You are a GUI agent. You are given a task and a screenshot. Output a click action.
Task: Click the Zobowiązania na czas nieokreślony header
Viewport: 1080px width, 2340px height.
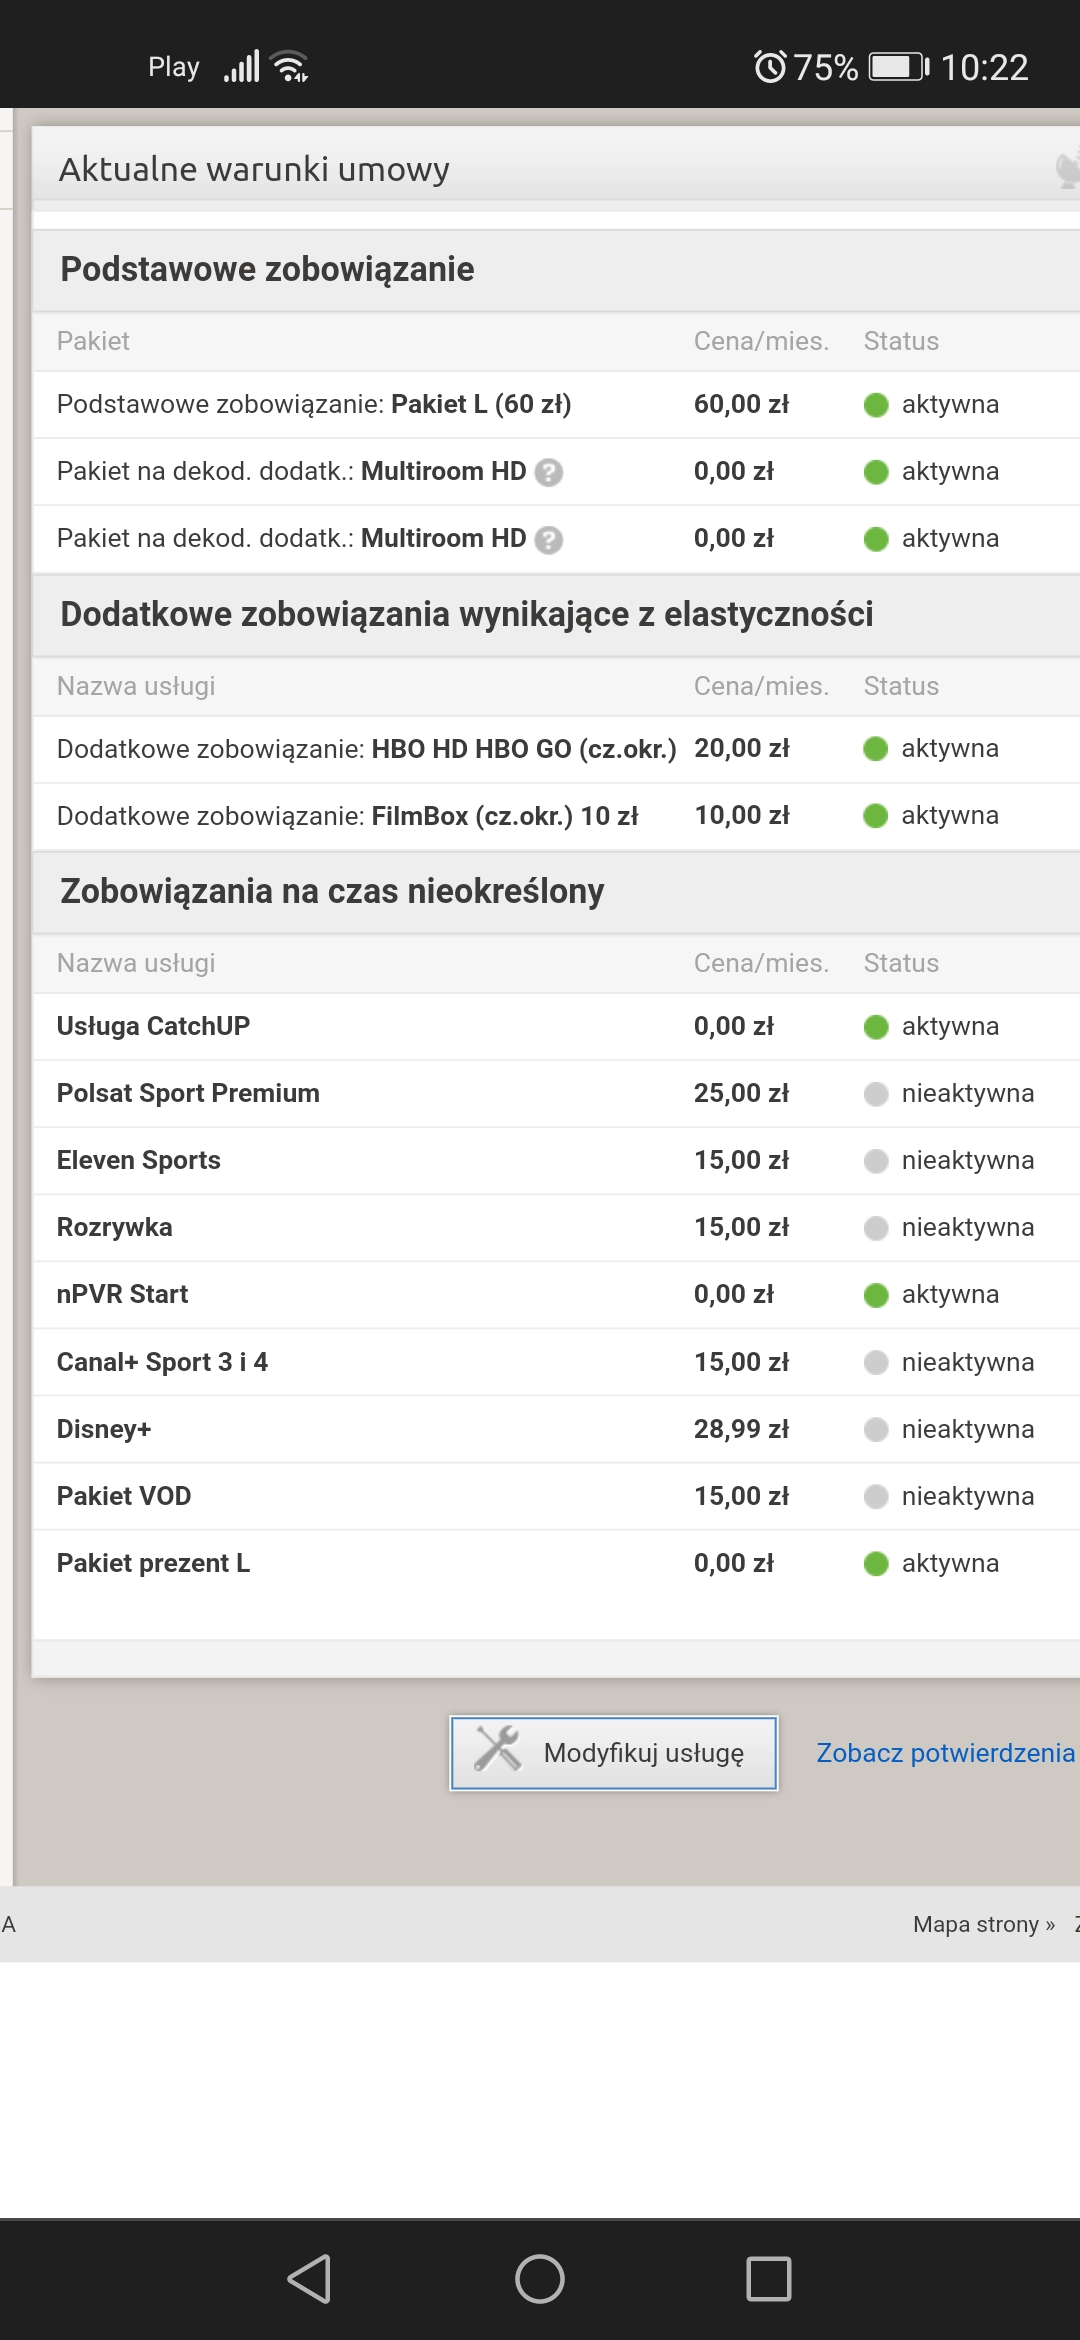pyautogui.click(x=332, y=891)
